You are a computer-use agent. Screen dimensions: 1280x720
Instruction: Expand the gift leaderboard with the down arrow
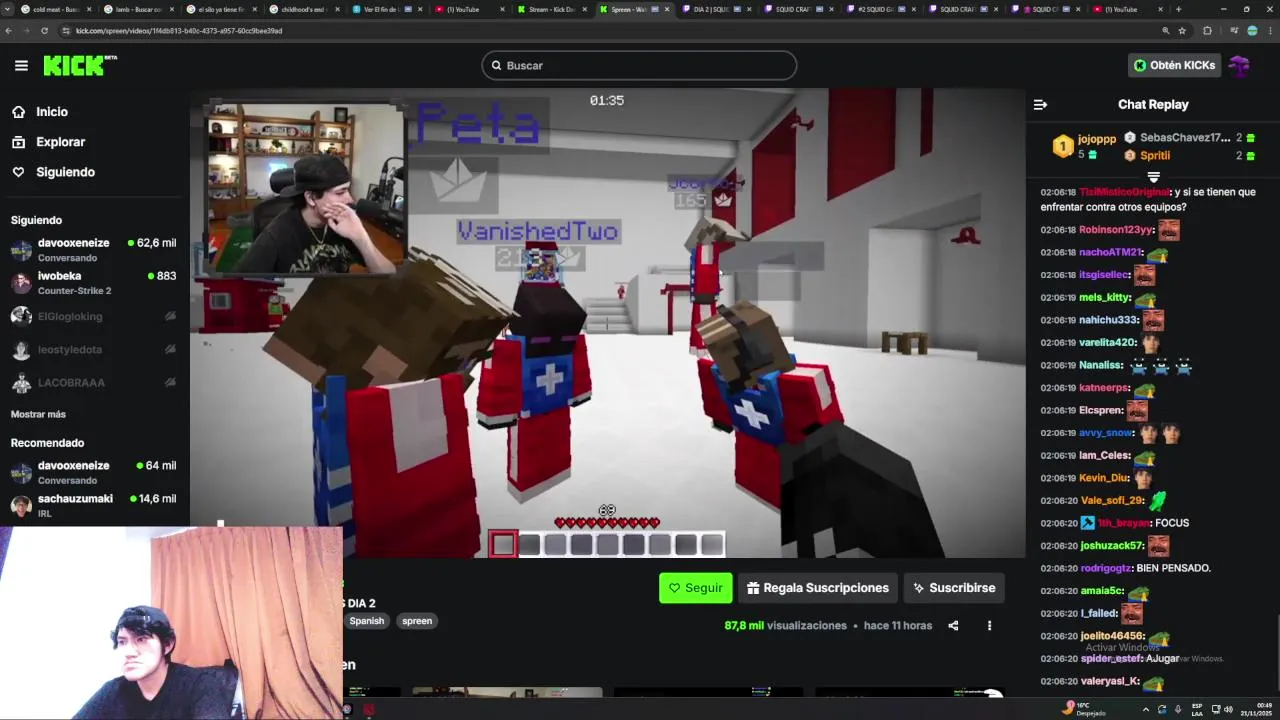click(x=1153, y=176)
